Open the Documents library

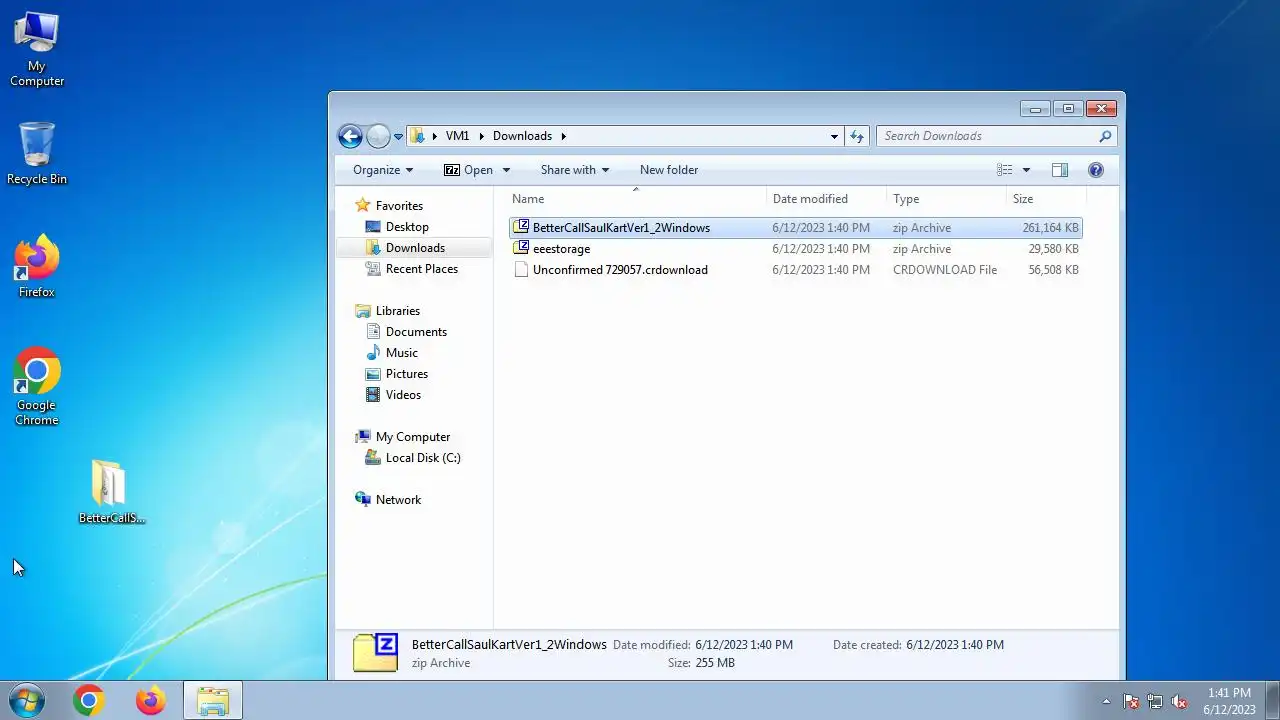416,331
